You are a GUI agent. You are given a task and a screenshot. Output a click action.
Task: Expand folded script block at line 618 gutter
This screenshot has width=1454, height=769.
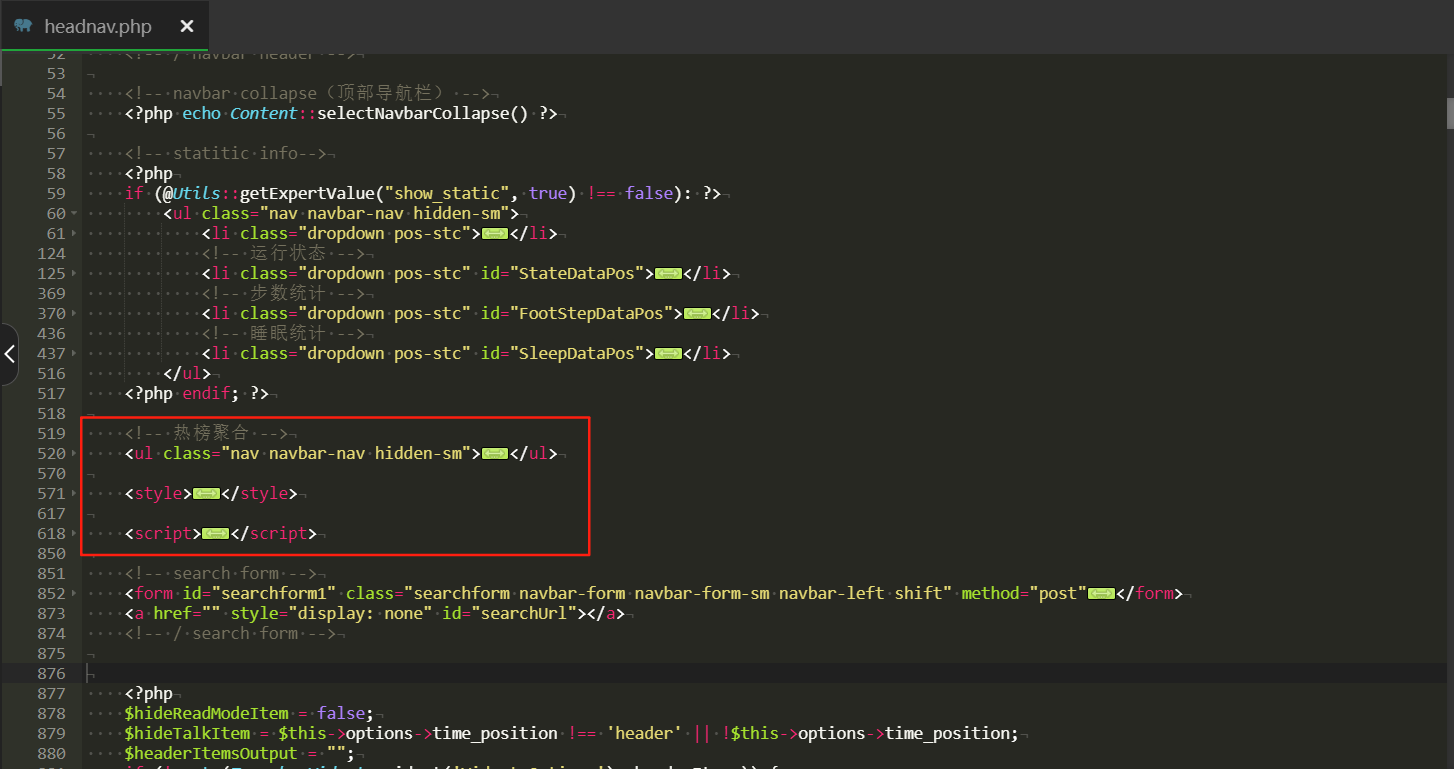75,534
